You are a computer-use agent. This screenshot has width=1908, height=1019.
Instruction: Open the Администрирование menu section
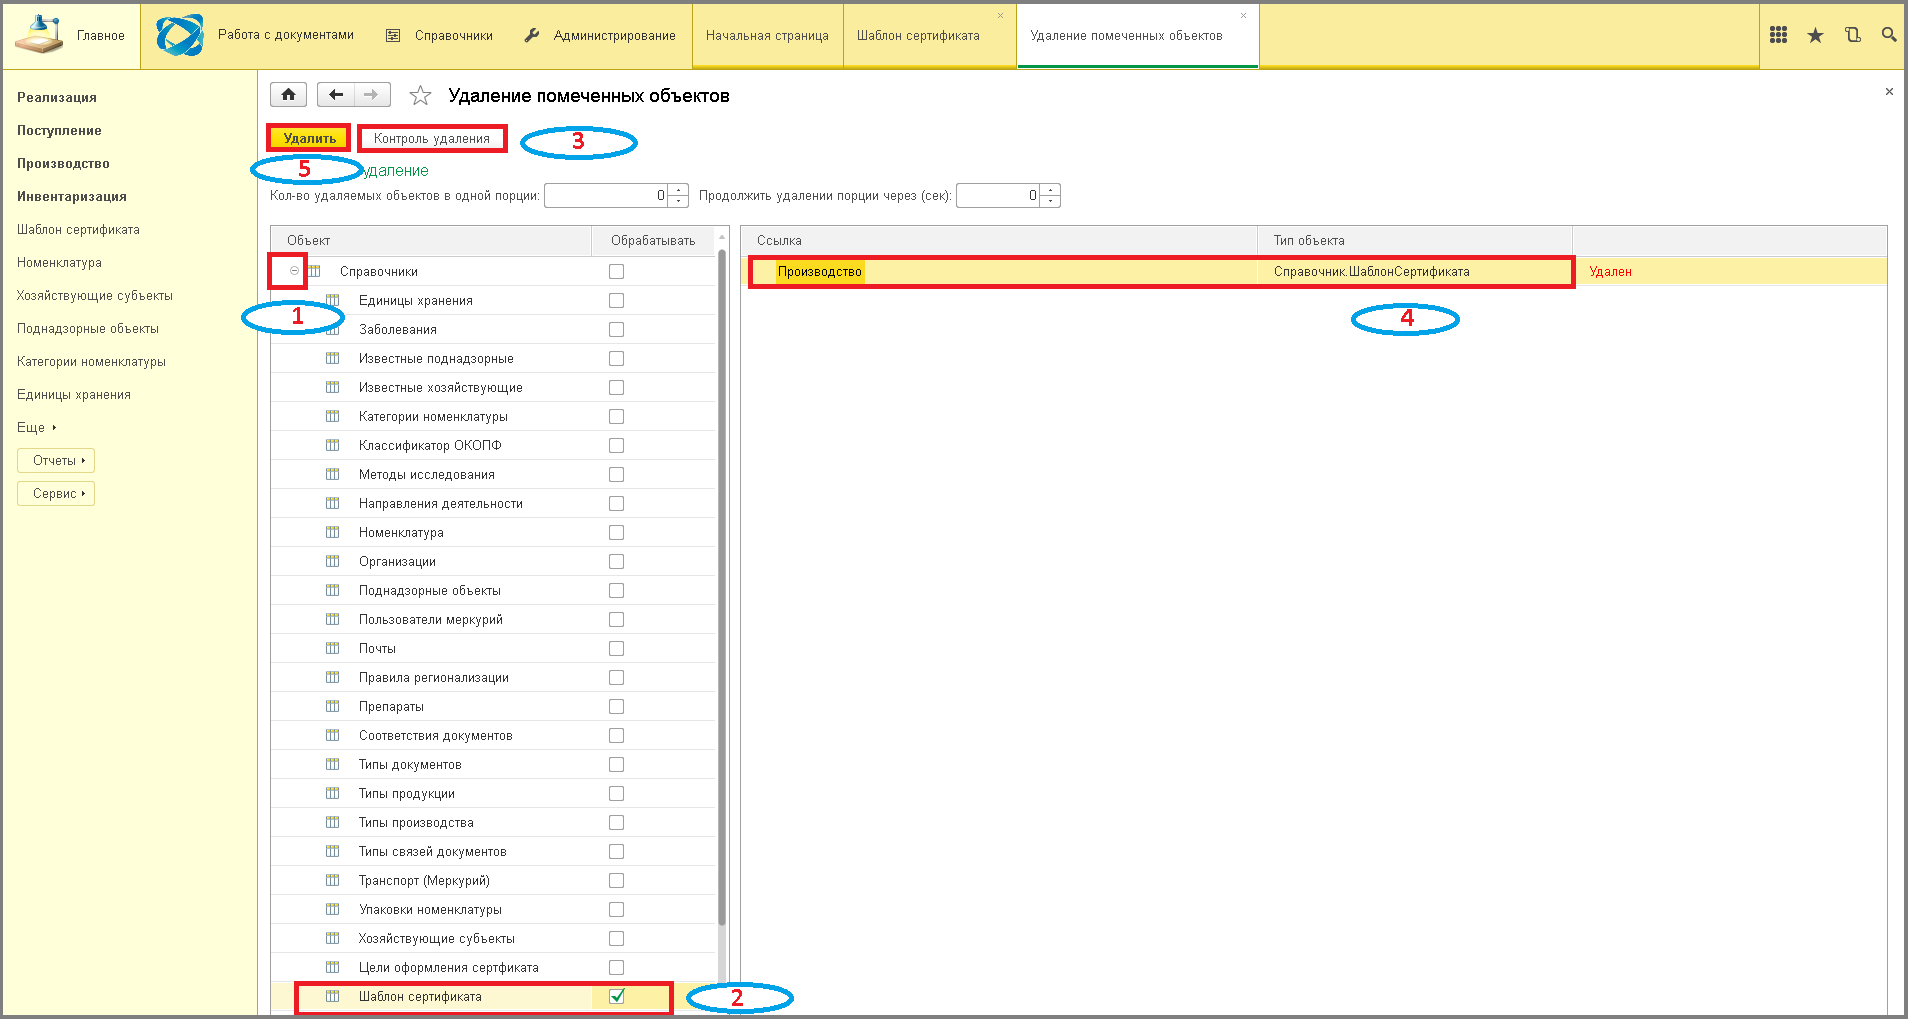point(600,36)
